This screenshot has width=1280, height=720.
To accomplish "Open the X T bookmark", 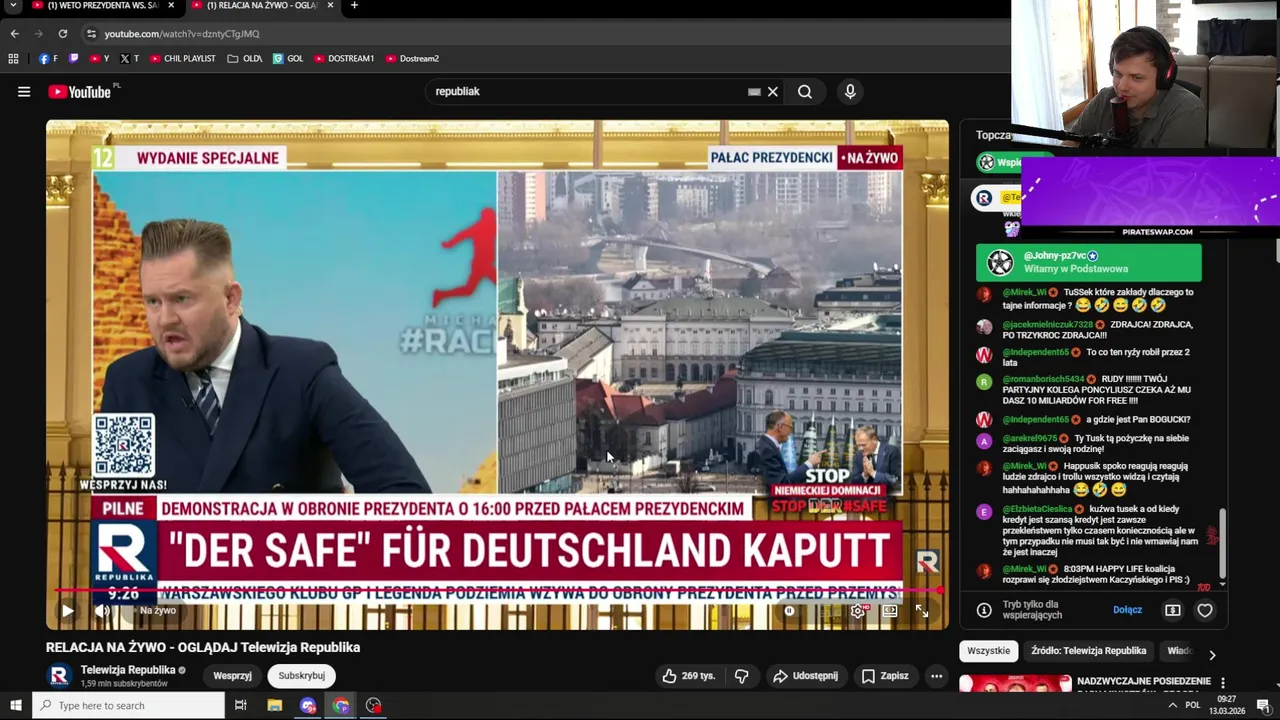I will (x=129, y=59).
